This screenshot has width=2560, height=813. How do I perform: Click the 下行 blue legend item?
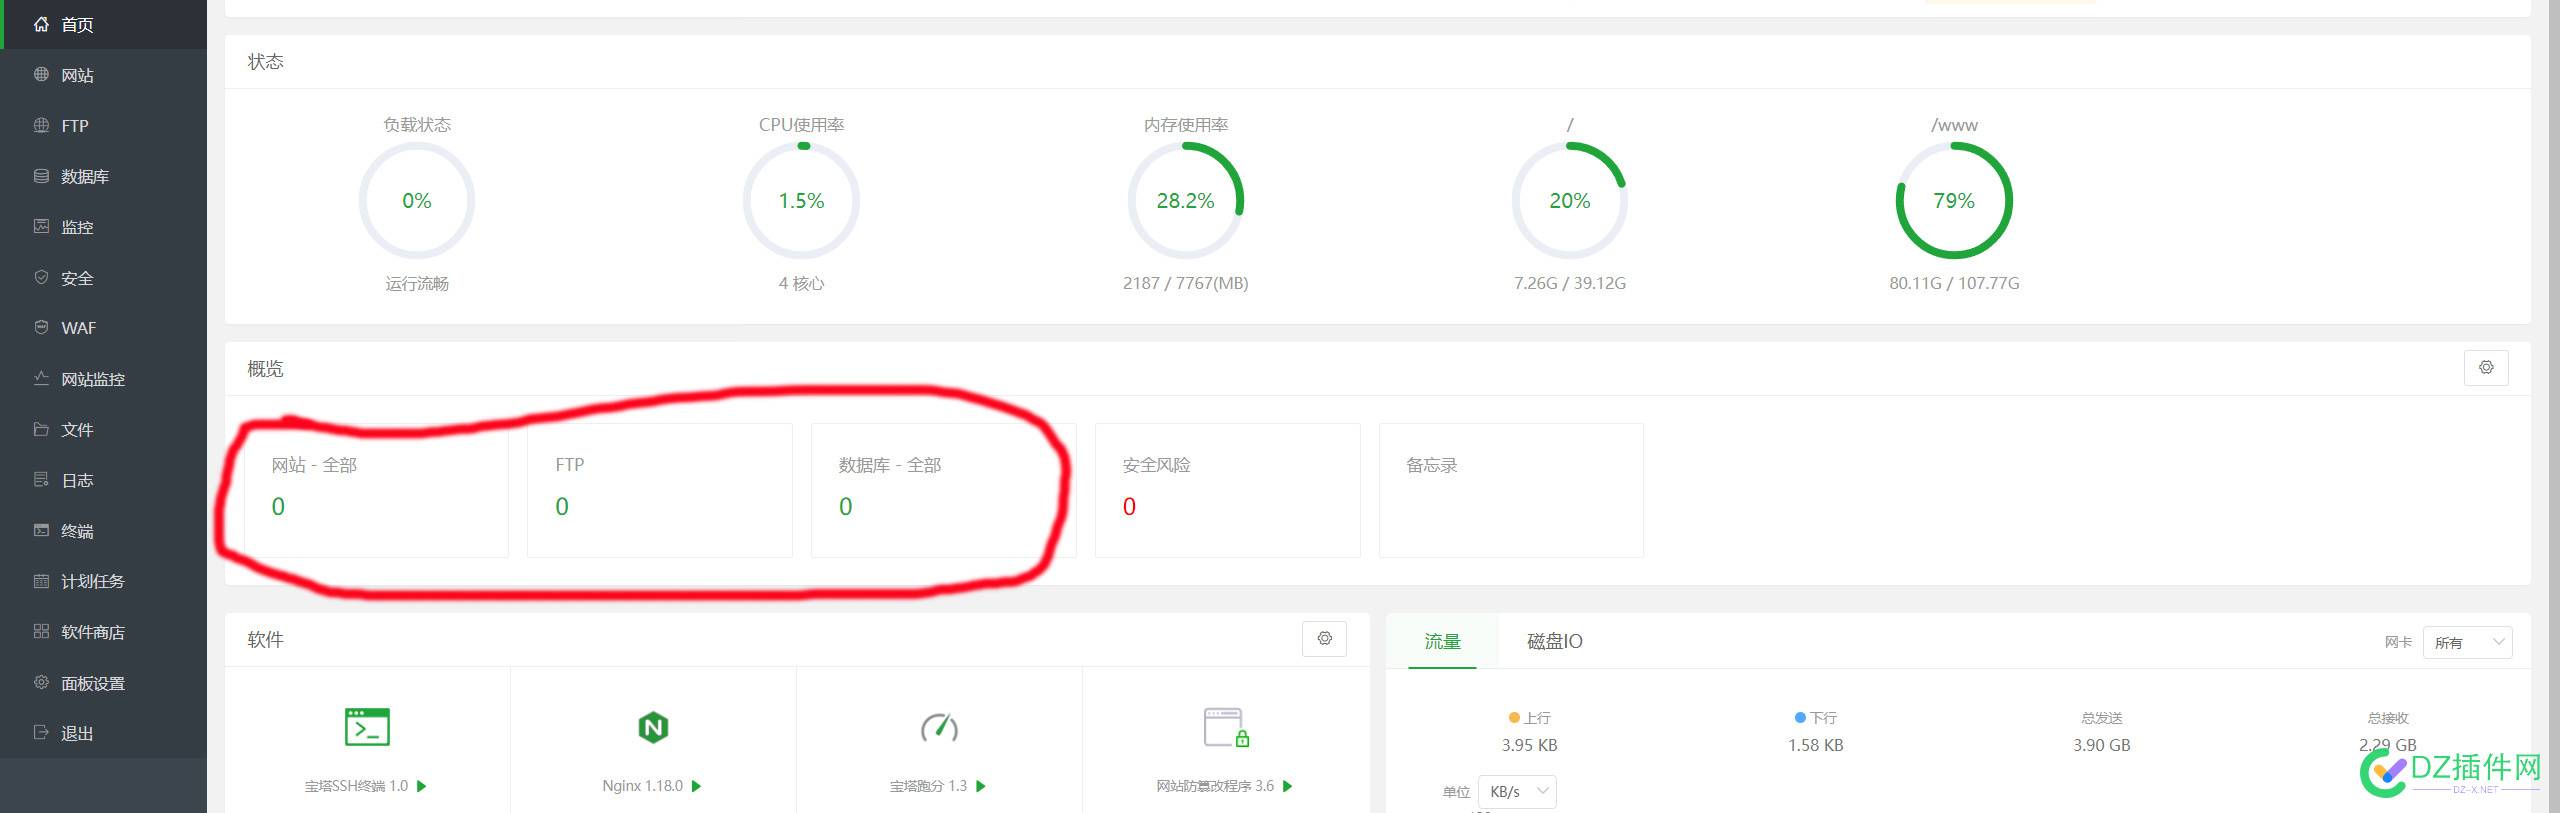coord(1816,718)
